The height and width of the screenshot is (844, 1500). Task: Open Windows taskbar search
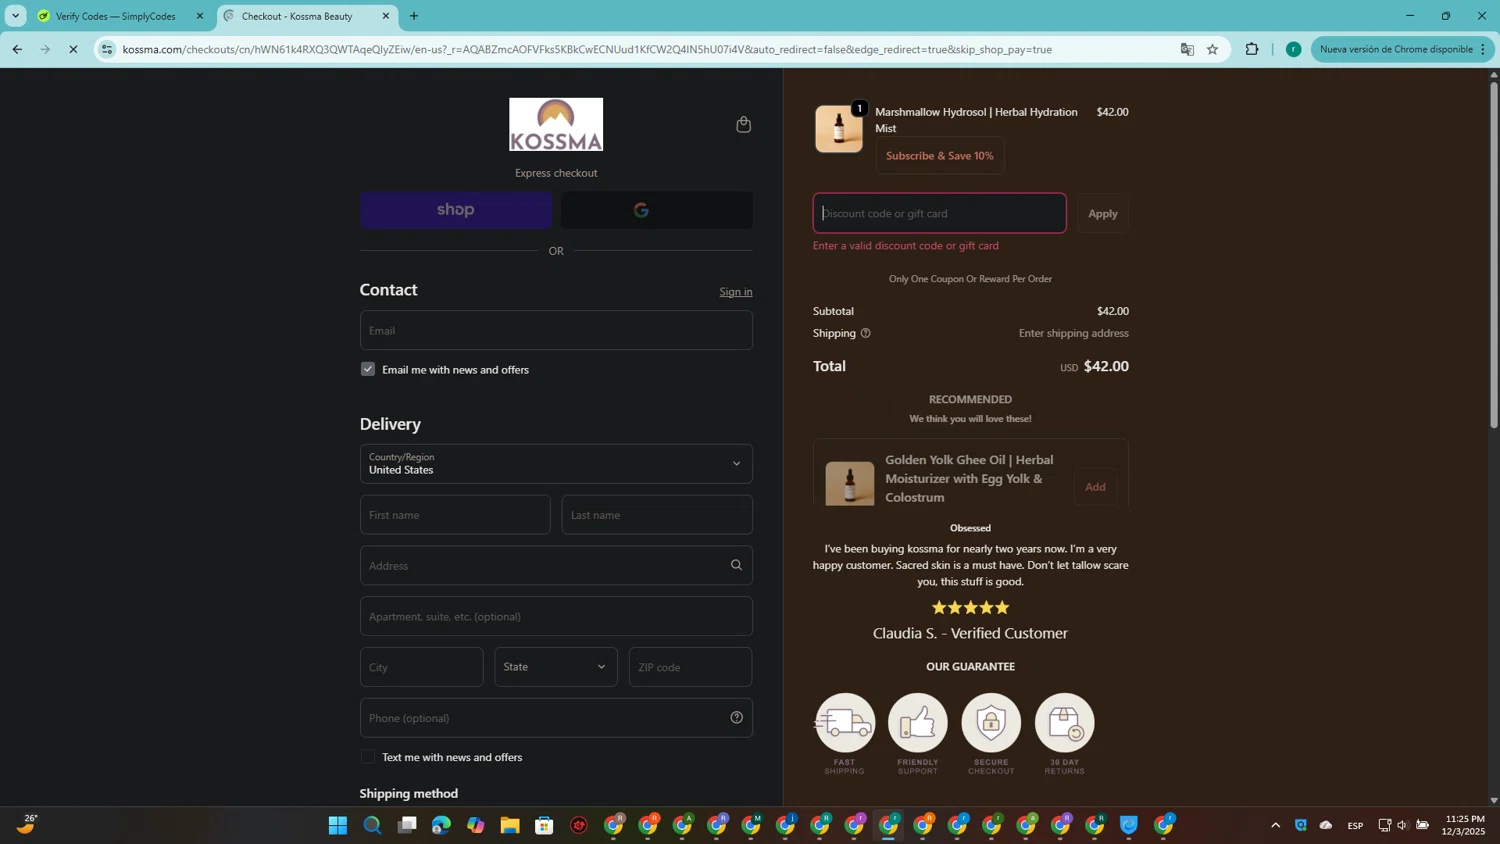pos(372,825)
